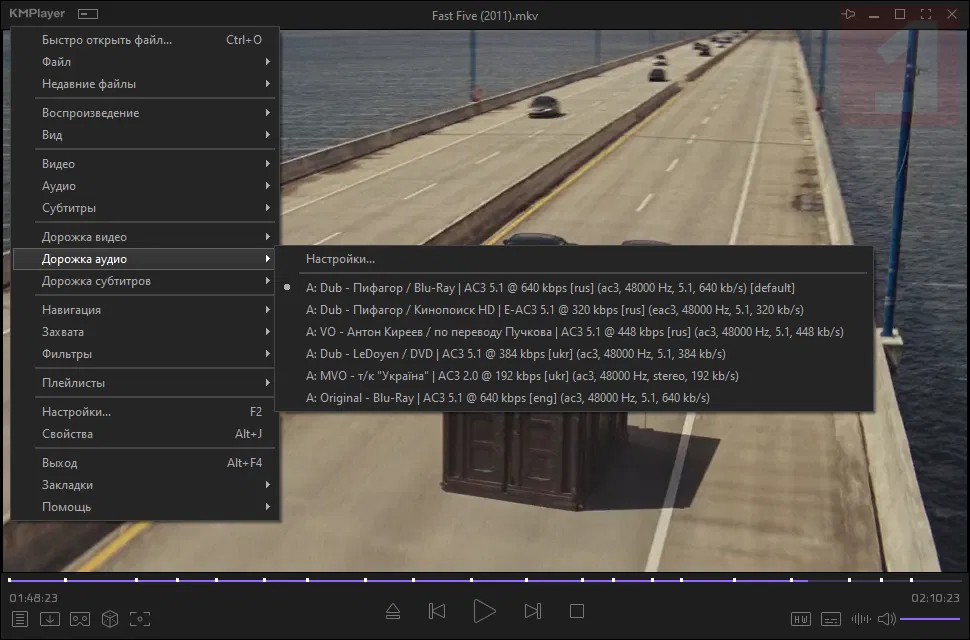Skip to next track
Screen dimensions: 970x640
point(533,612)
